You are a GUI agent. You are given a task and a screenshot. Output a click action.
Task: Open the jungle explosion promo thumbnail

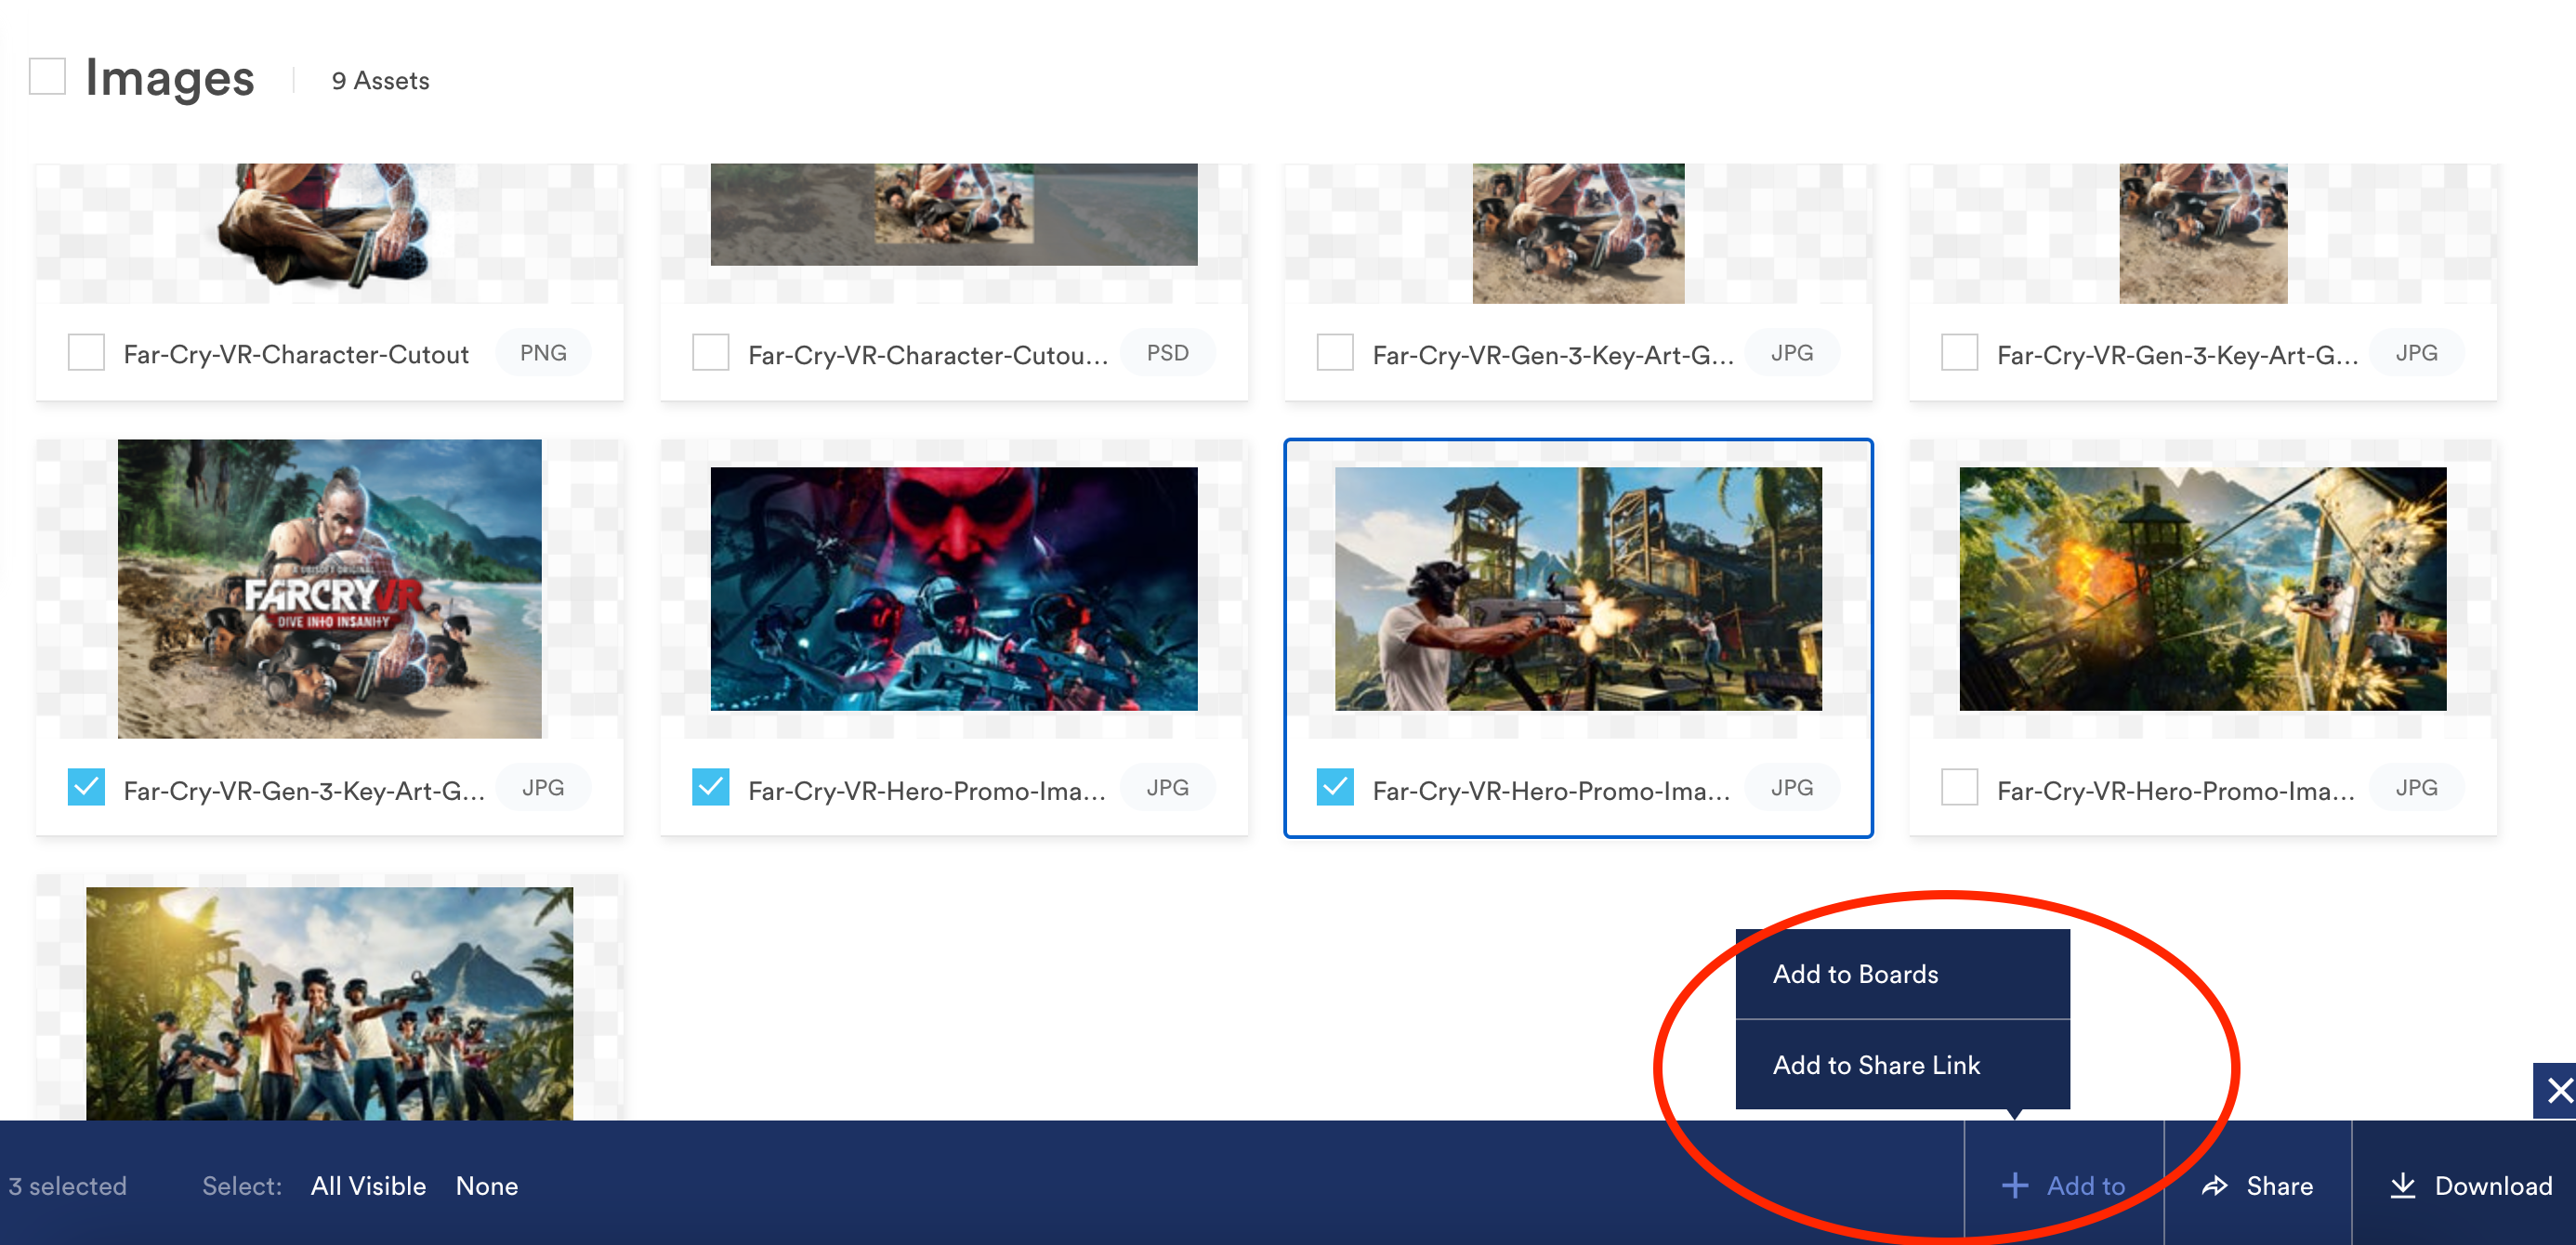coord(2203,589)
